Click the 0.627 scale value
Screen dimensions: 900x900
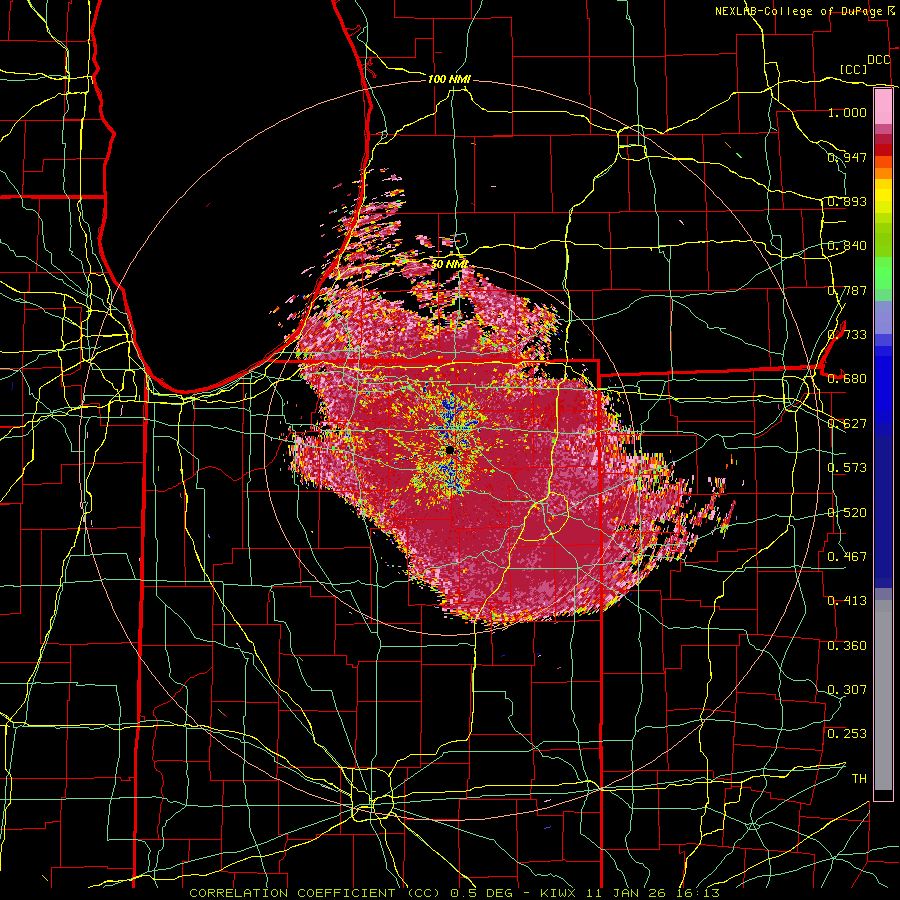pos(847,424)
